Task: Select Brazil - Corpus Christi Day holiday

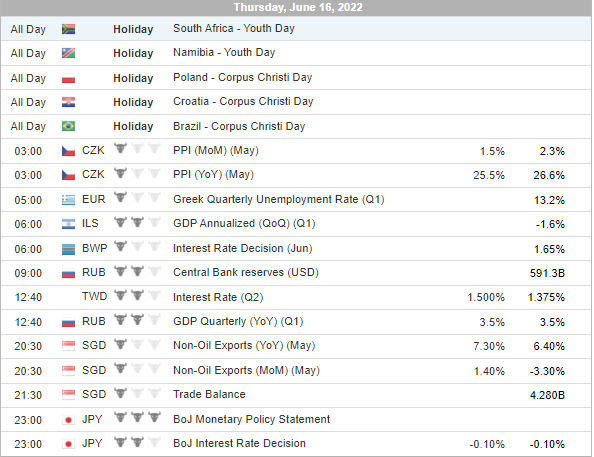Action: point(239,126)
